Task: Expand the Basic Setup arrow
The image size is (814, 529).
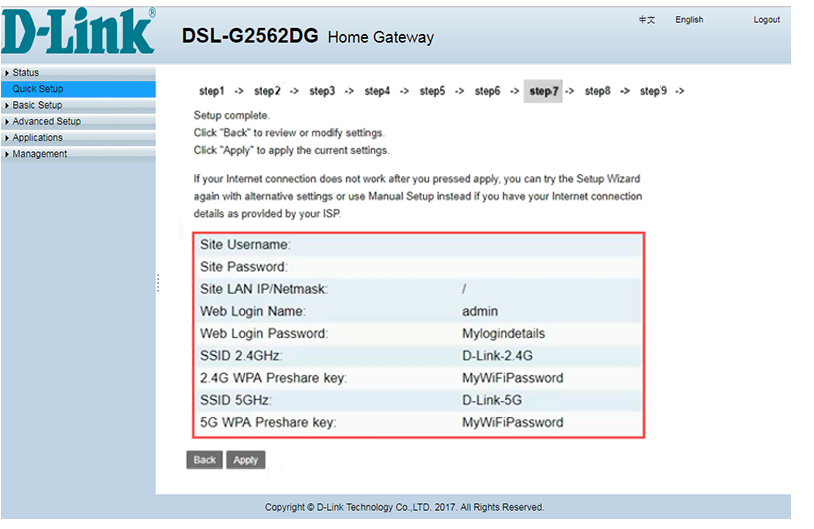Action: 7,106
